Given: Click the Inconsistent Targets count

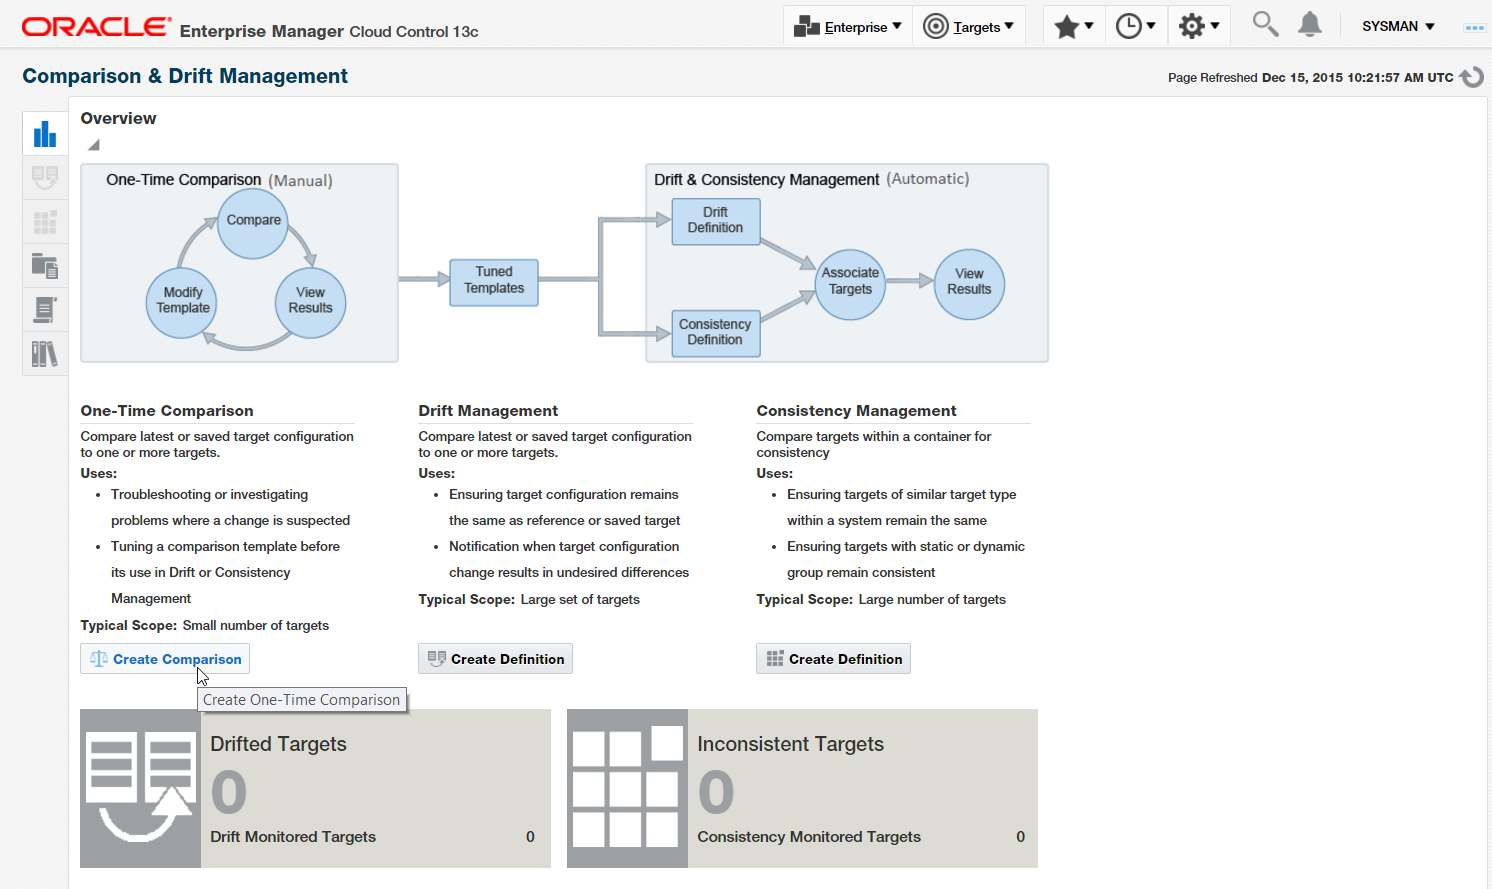Looking at the screenshot, I should tap(716, 793).
